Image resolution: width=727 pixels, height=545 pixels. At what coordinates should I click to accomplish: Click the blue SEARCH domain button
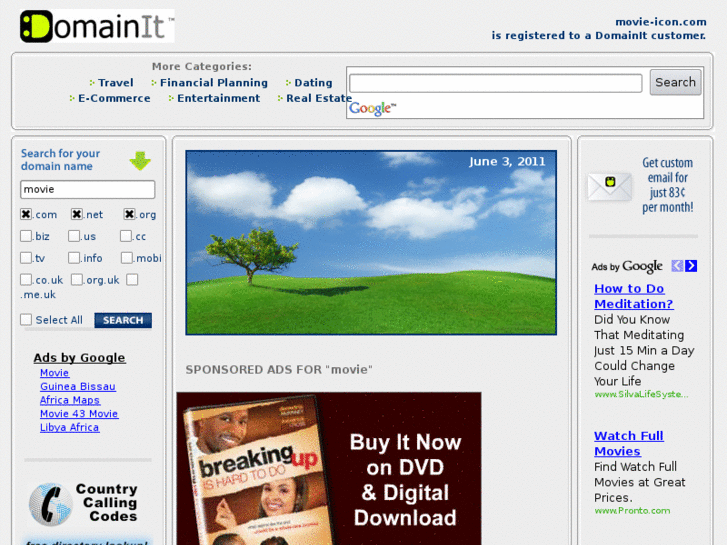tap(123, 320)
